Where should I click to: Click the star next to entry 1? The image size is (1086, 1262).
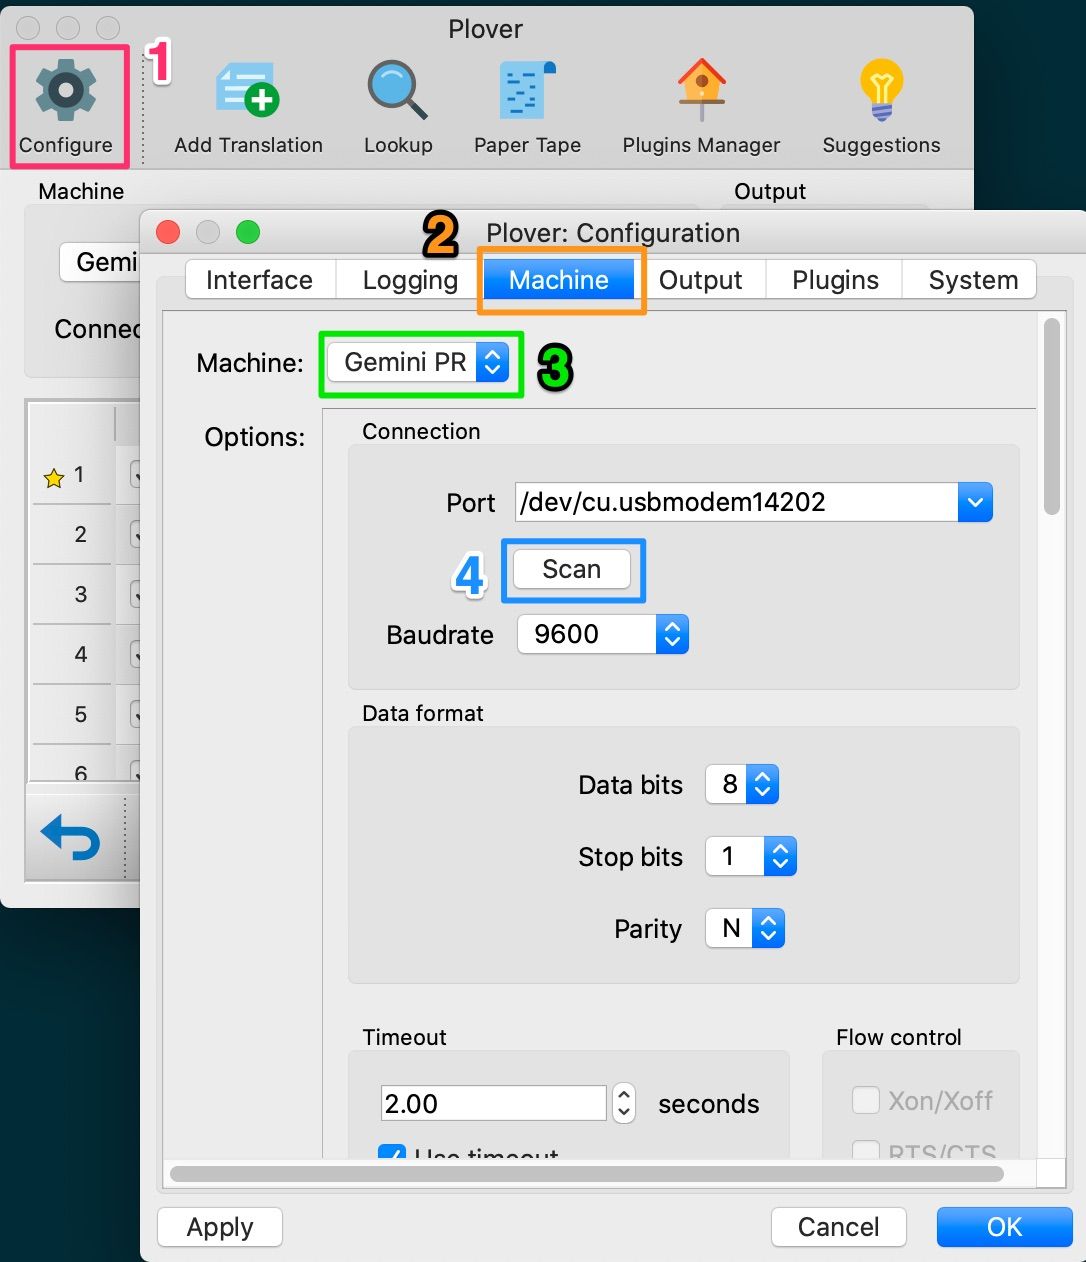coord(54,476)
